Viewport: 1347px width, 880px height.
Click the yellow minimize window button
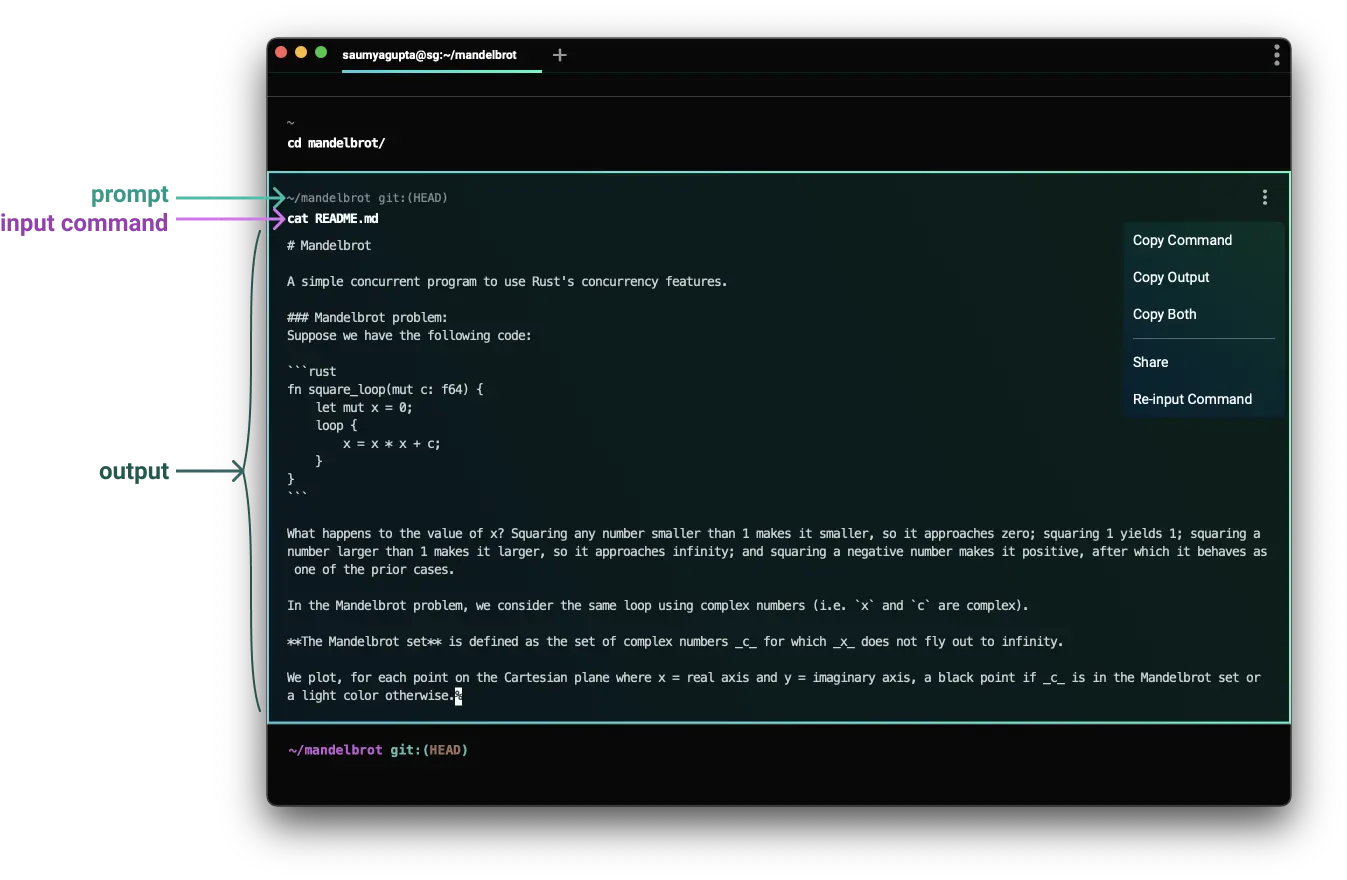click(301, 52)
